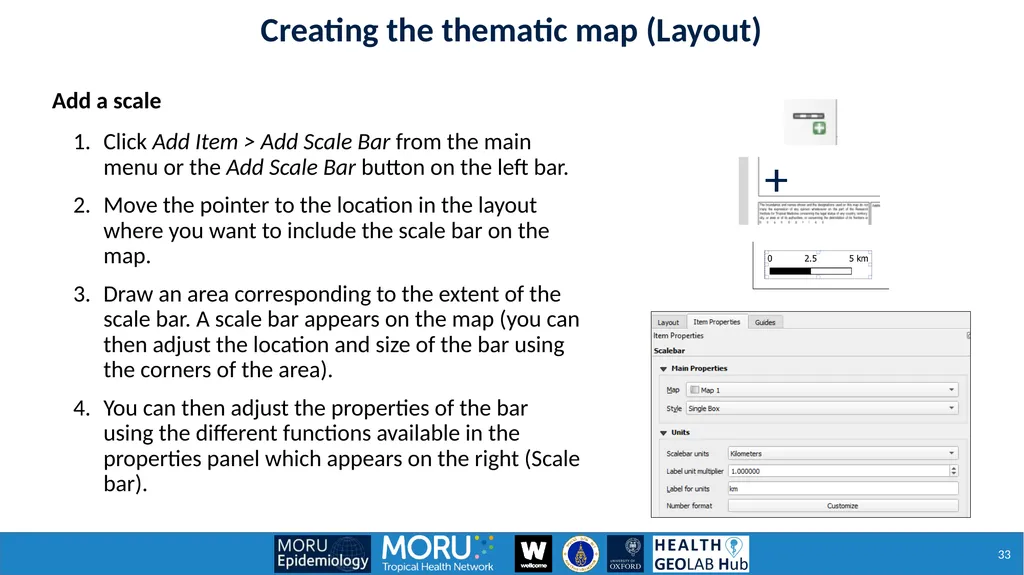
Task: Open the Guides tab
Action: point(765,322)
